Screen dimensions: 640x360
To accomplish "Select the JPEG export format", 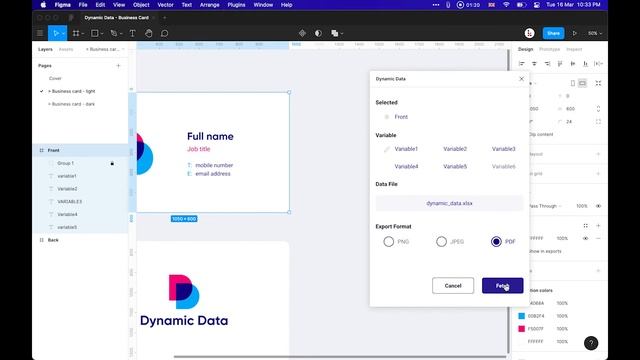I will click(x=441, y=242).
